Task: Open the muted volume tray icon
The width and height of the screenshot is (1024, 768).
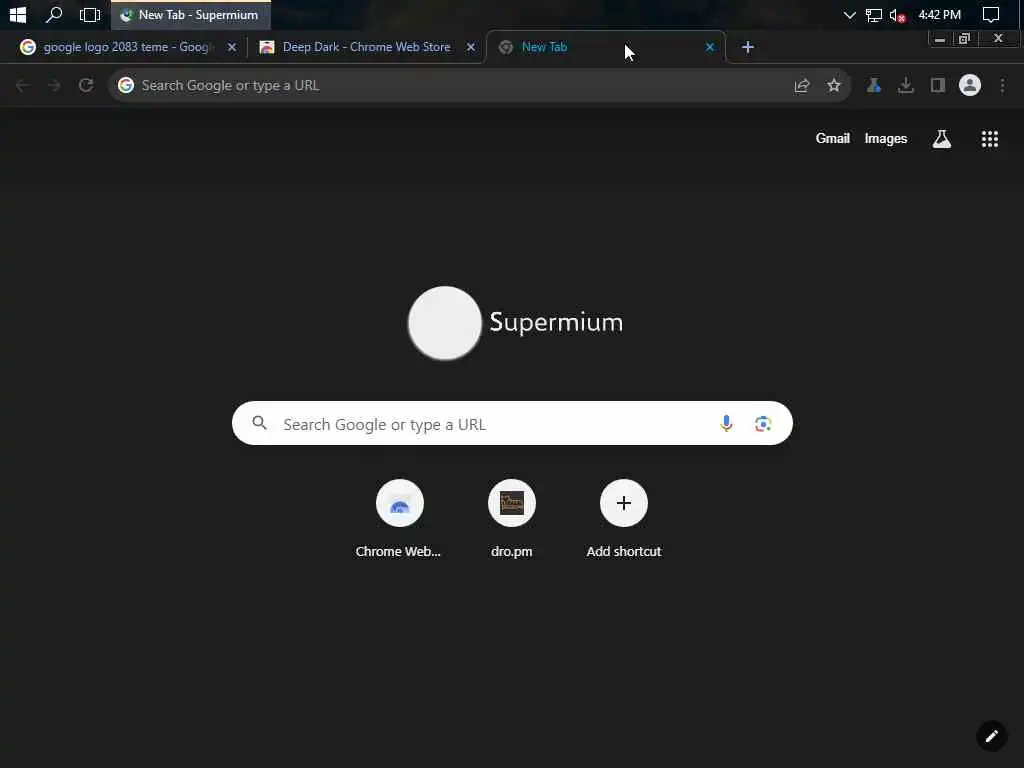Action: (x=897, y=15)
